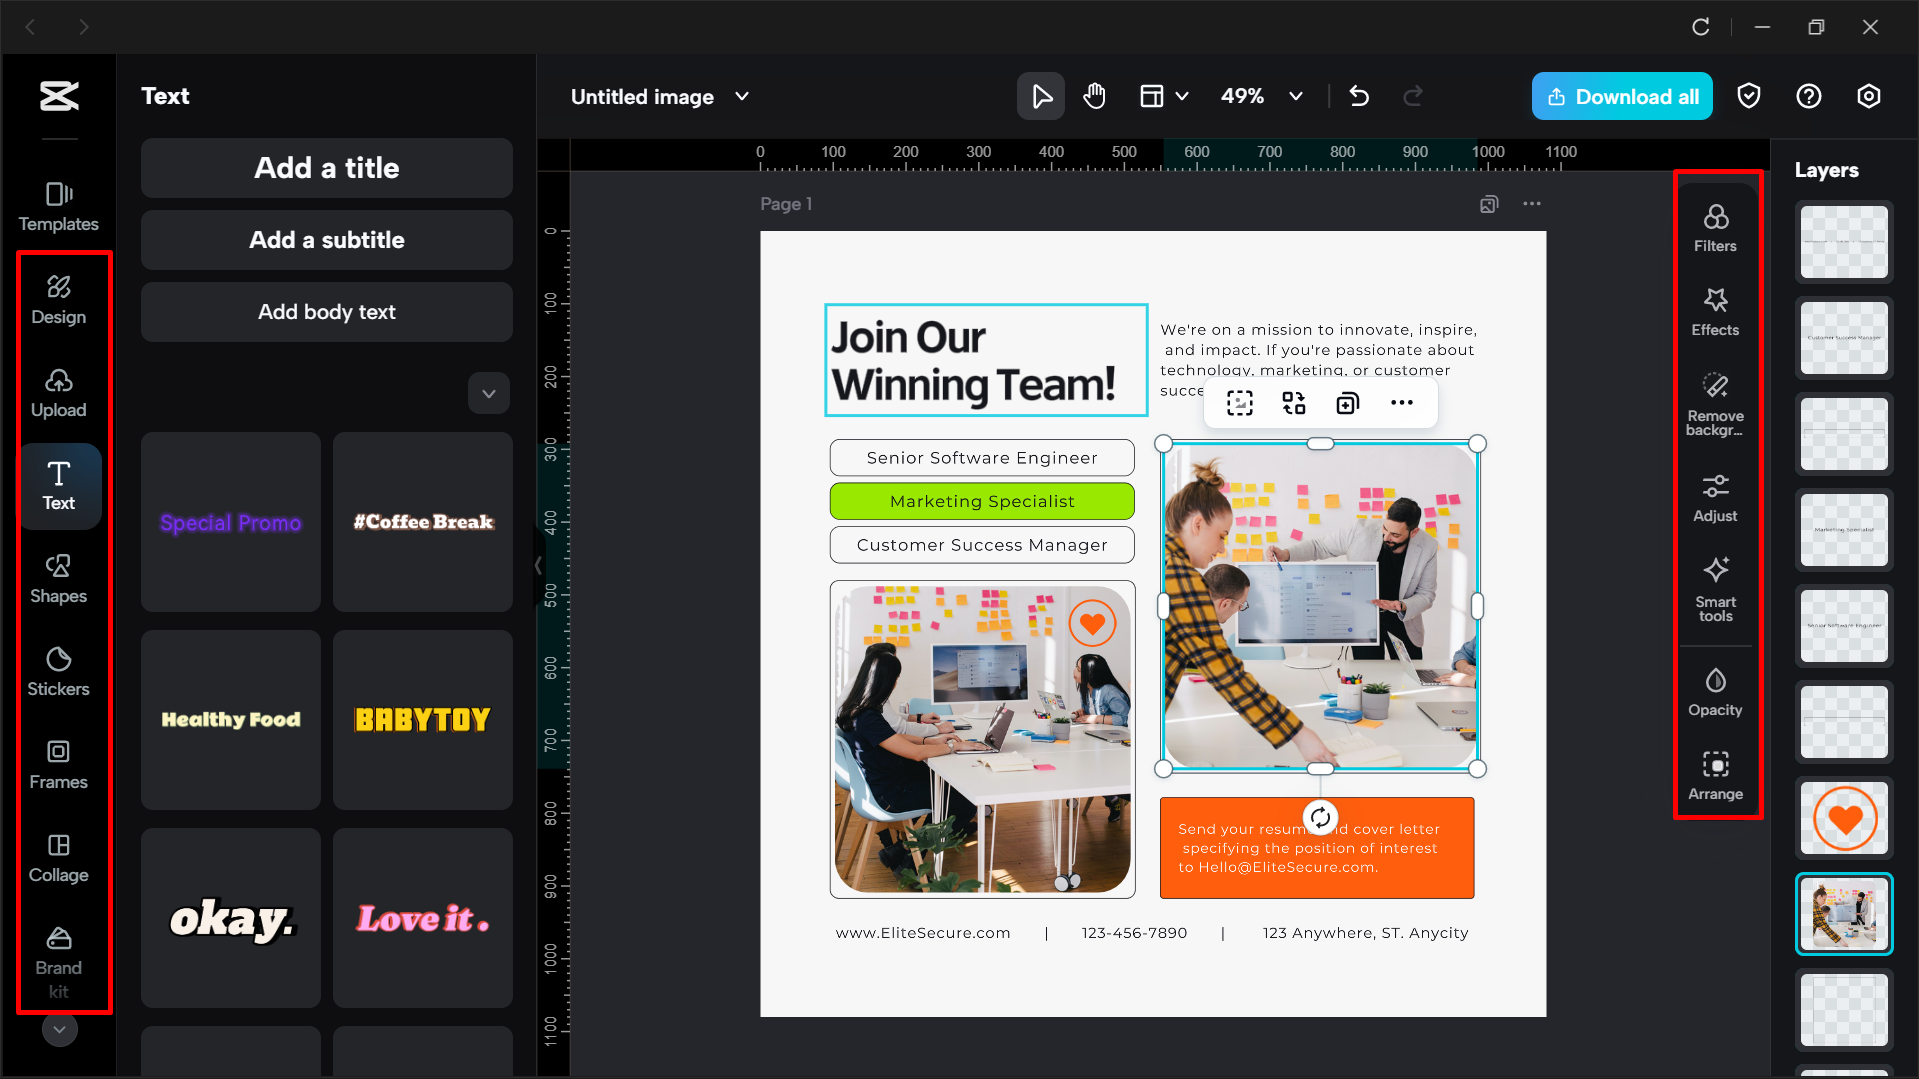
Task: Open the Shapes panel
Action: pyautogui.click(x=59, y=578)
